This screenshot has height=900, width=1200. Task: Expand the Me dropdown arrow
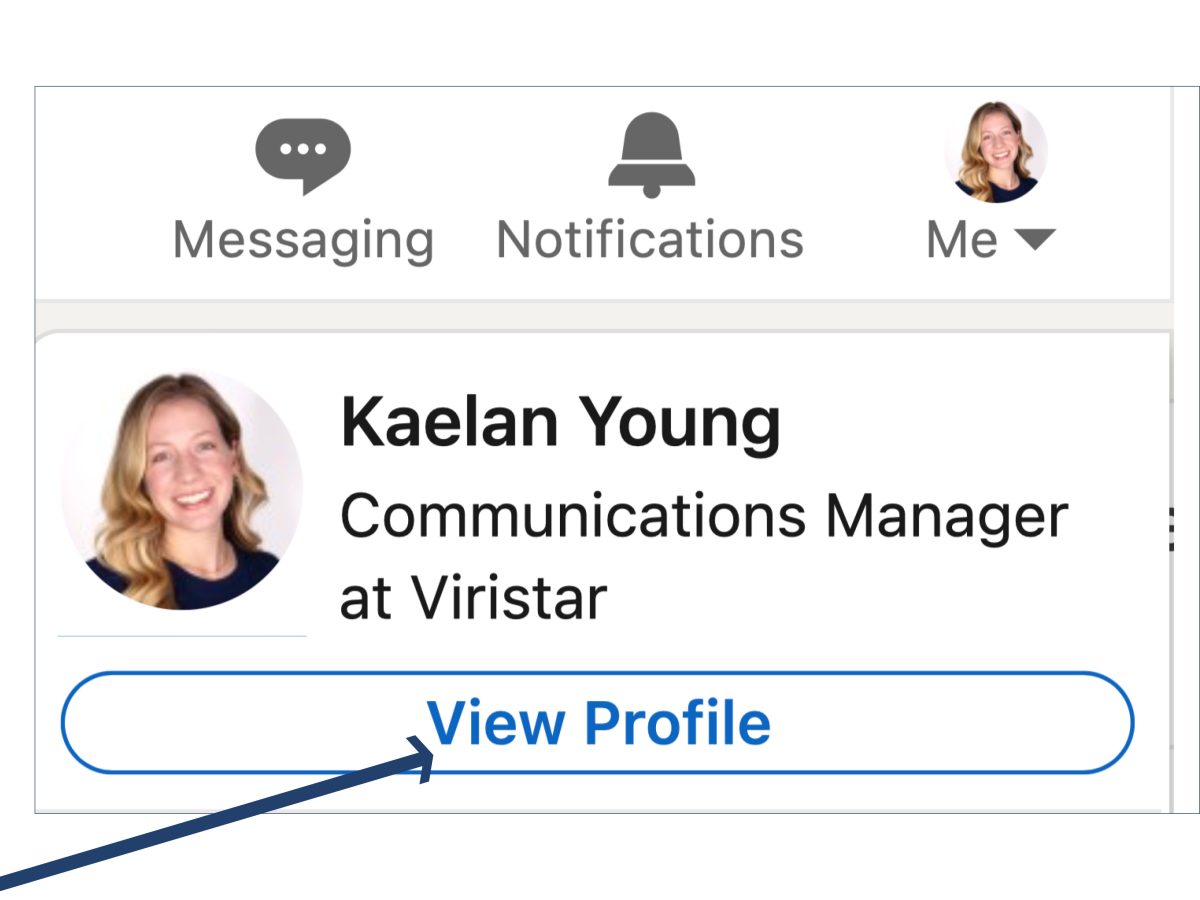pyautogui.click(x=1034, y=240)
